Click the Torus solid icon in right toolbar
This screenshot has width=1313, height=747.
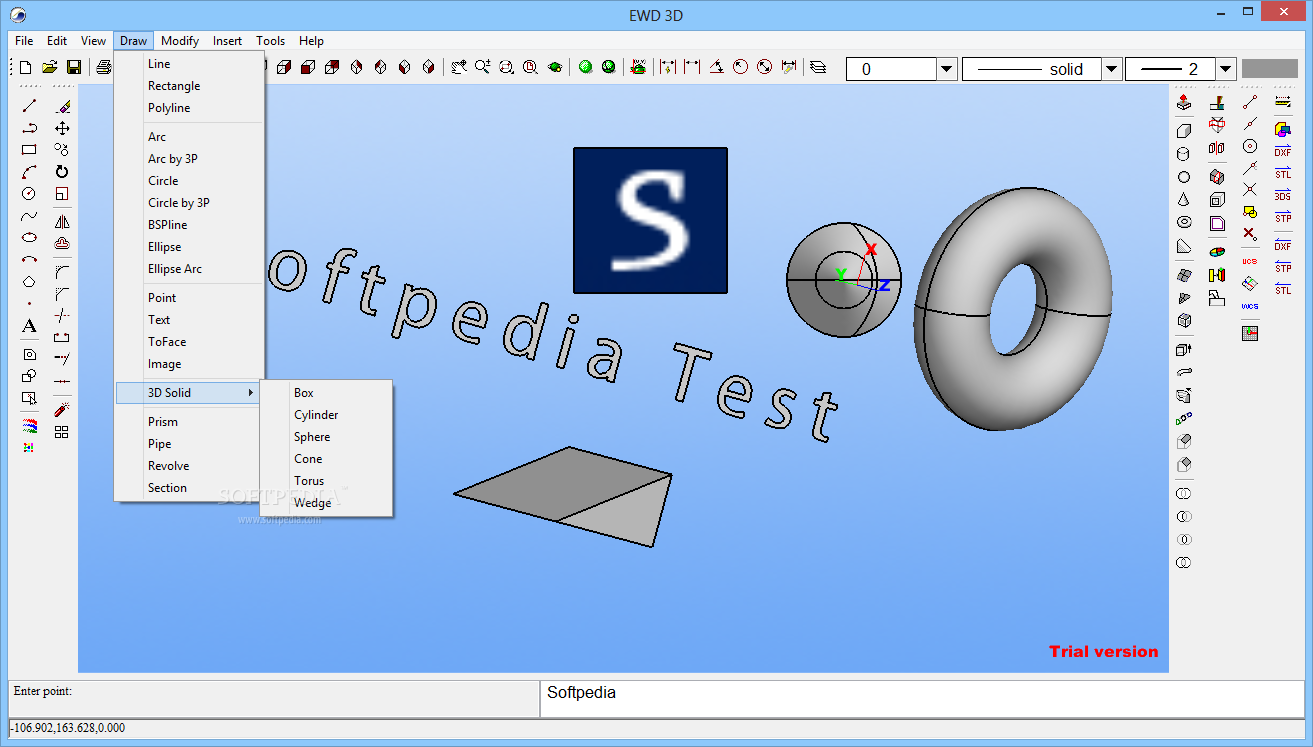1184,222
